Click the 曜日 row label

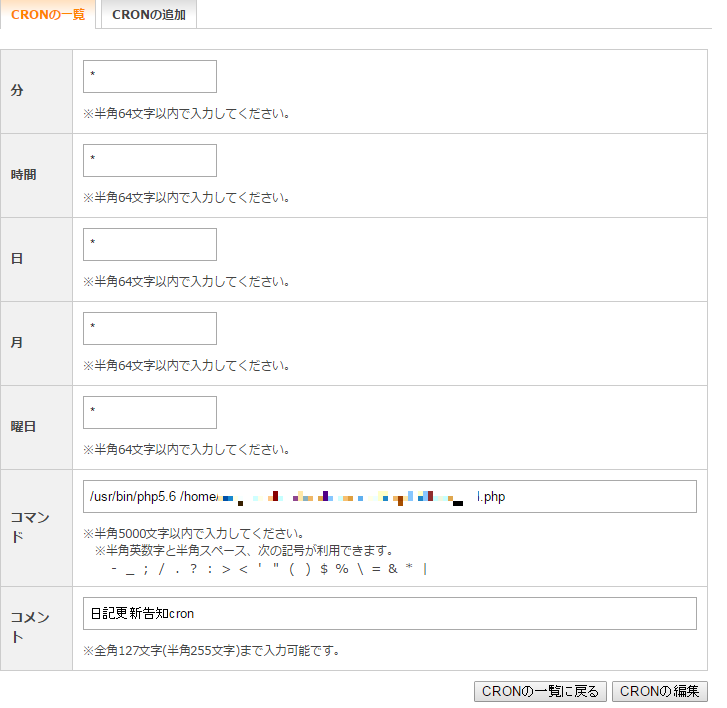click(x=23, y=427)
